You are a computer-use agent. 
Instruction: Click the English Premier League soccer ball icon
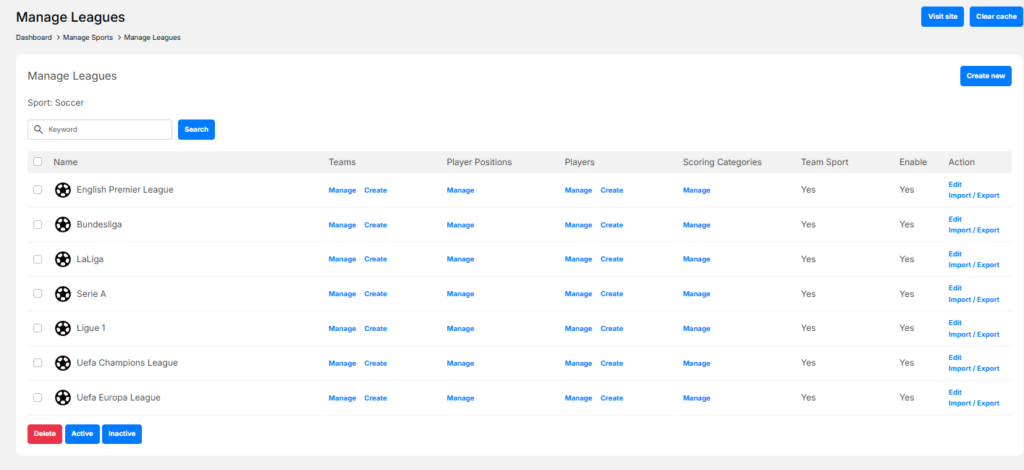coord(62,190)
